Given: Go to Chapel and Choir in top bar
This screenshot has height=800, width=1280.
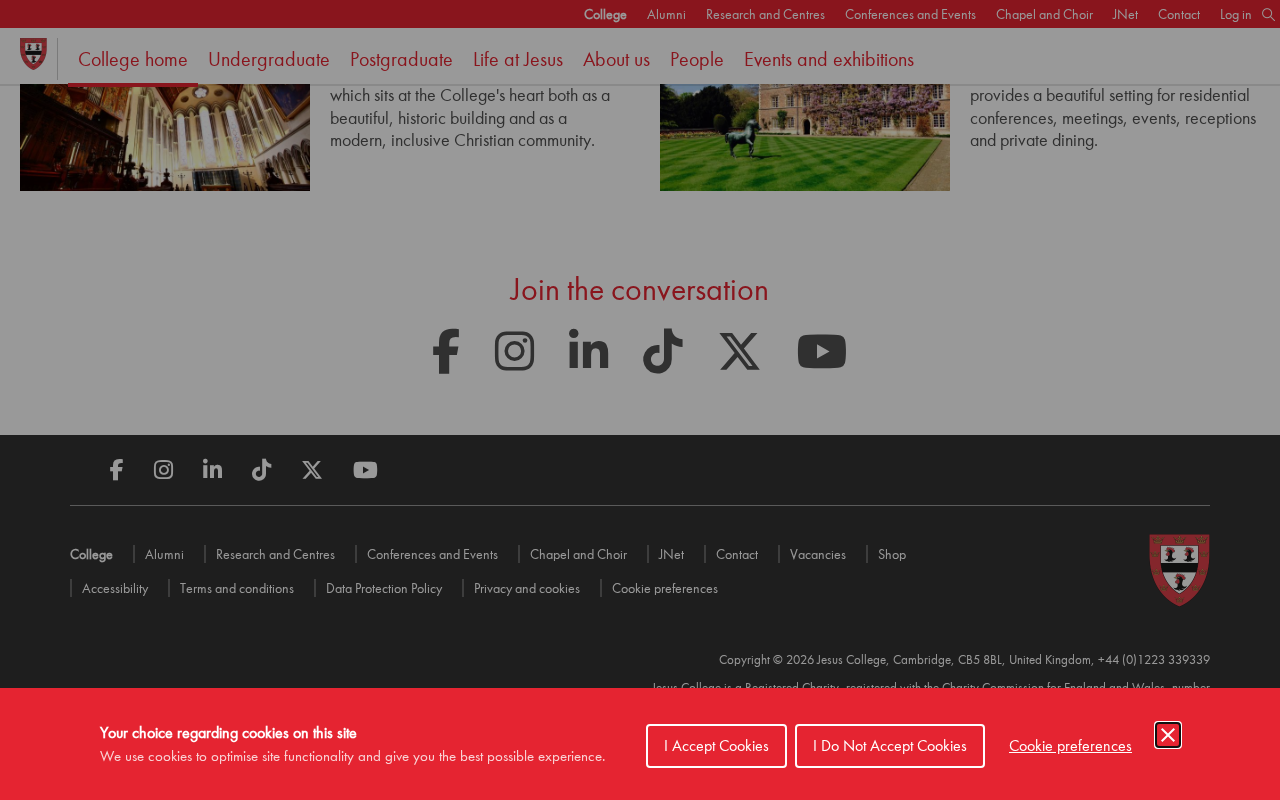Looking at the screenshot, I should 1044,14.
